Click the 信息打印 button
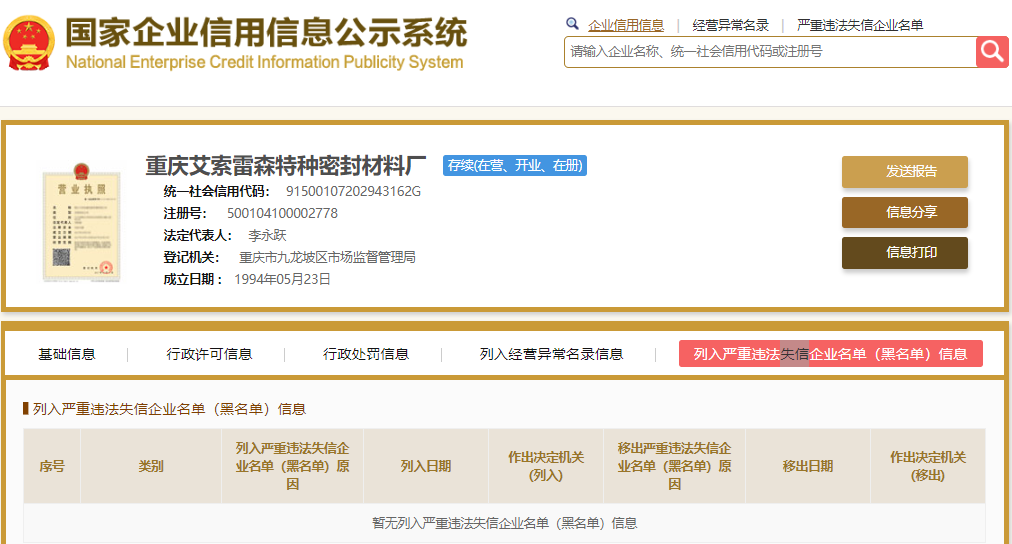1012x544 pixels. 905,252
